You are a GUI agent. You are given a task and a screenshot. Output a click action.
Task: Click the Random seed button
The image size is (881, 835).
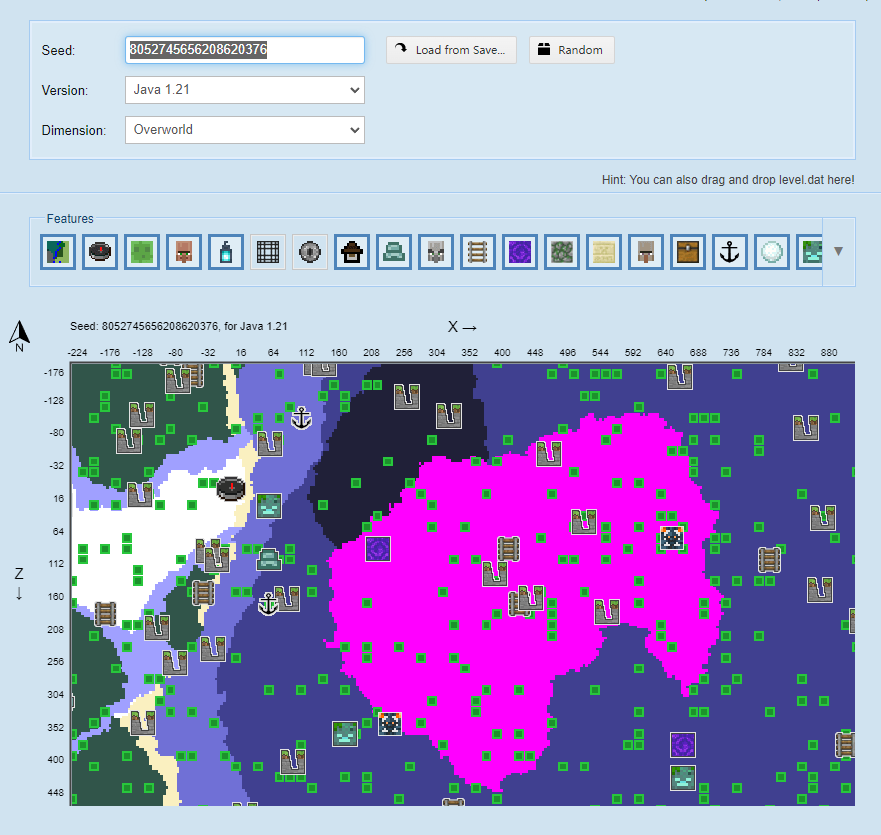pos(571,50)
